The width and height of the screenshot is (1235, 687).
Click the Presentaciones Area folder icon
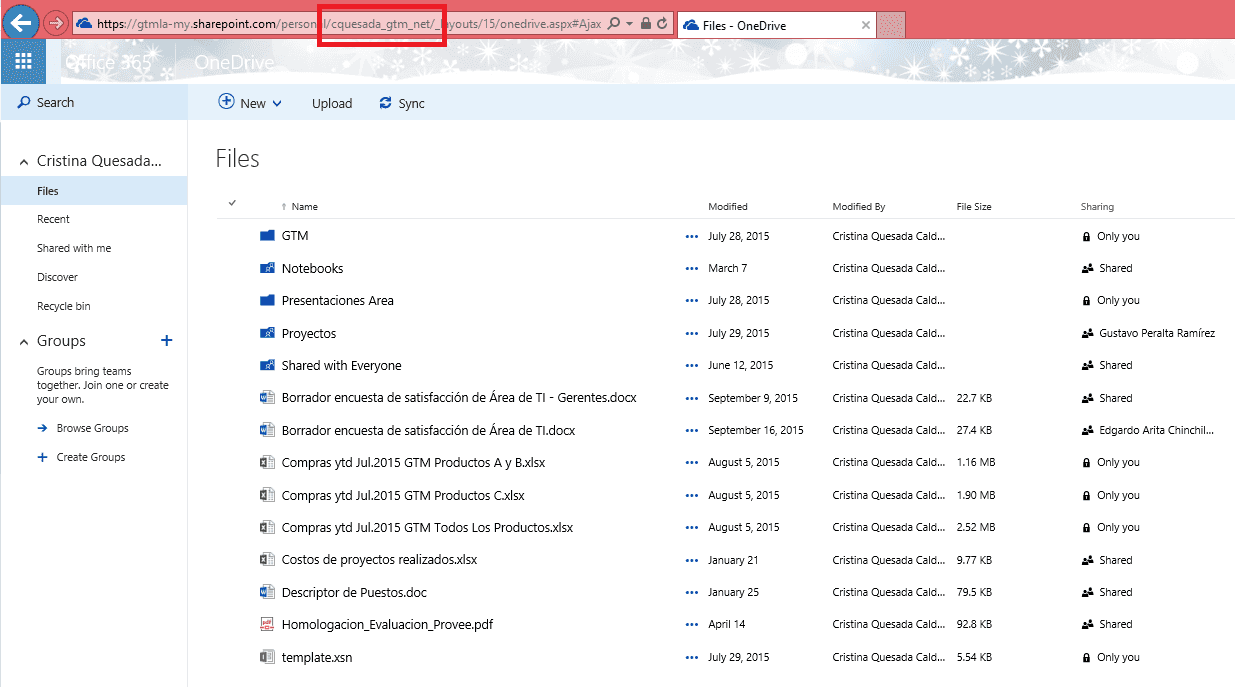[267, 300]
